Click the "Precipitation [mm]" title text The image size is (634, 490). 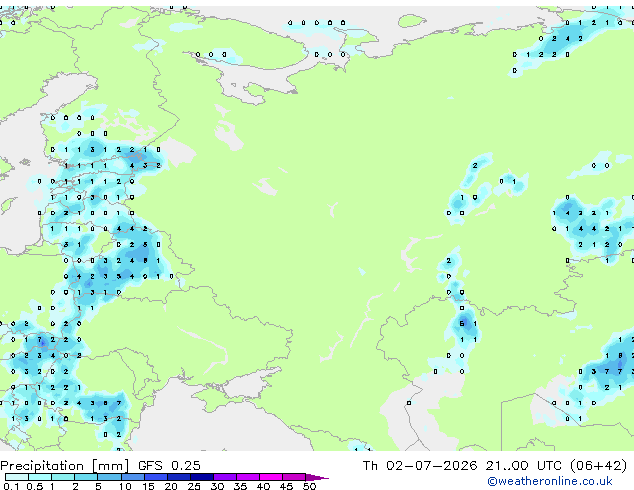[64, 466]
